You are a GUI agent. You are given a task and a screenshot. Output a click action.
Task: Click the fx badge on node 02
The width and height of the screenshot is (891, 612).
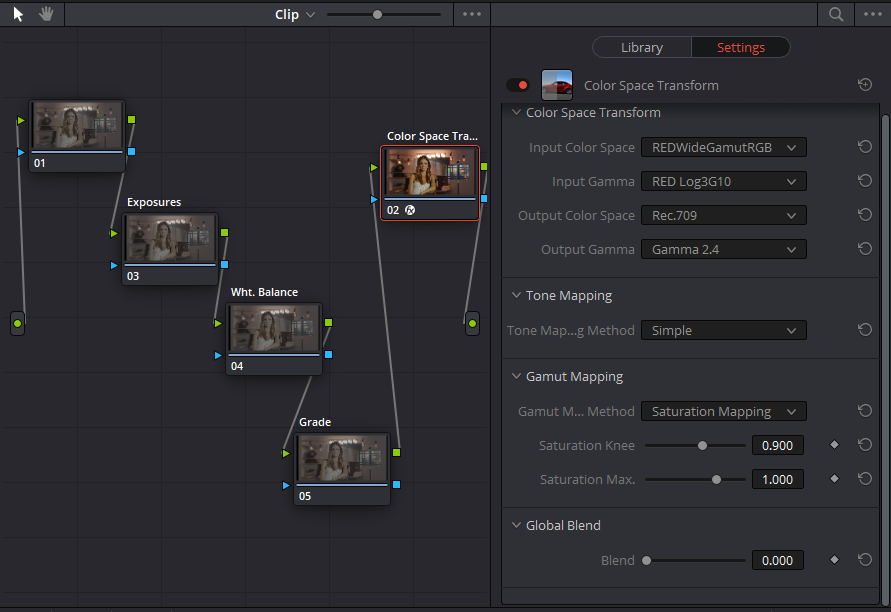pos(410,210)
